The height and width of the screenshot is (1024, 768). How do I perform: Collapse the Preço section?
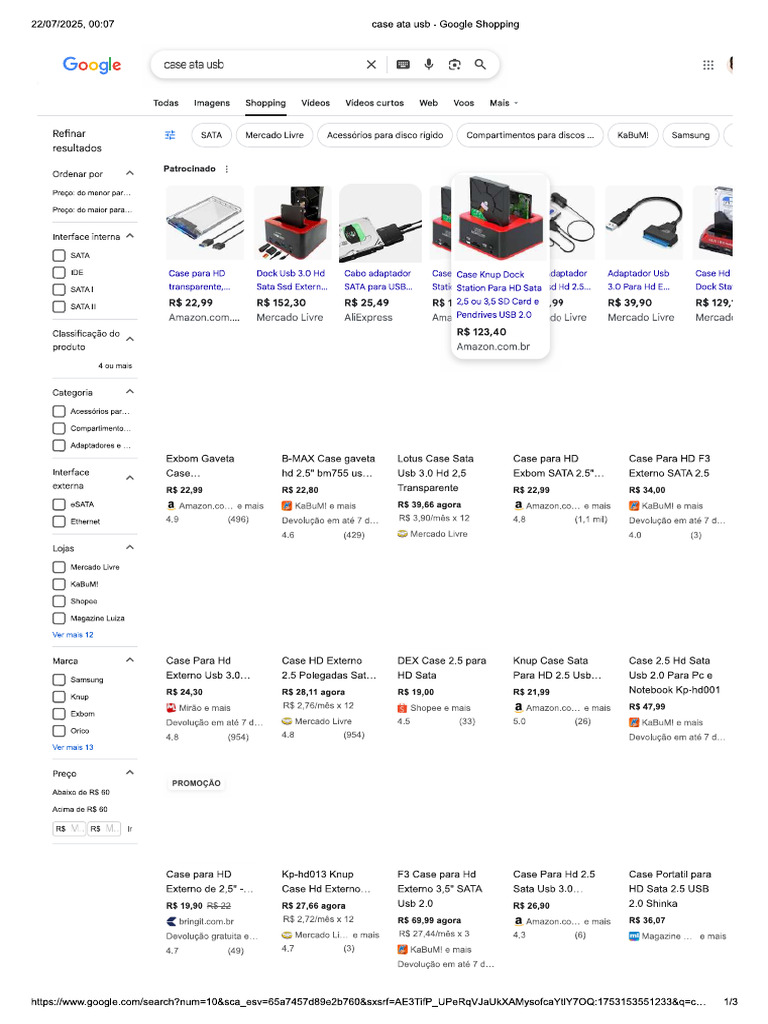(130, 772)
